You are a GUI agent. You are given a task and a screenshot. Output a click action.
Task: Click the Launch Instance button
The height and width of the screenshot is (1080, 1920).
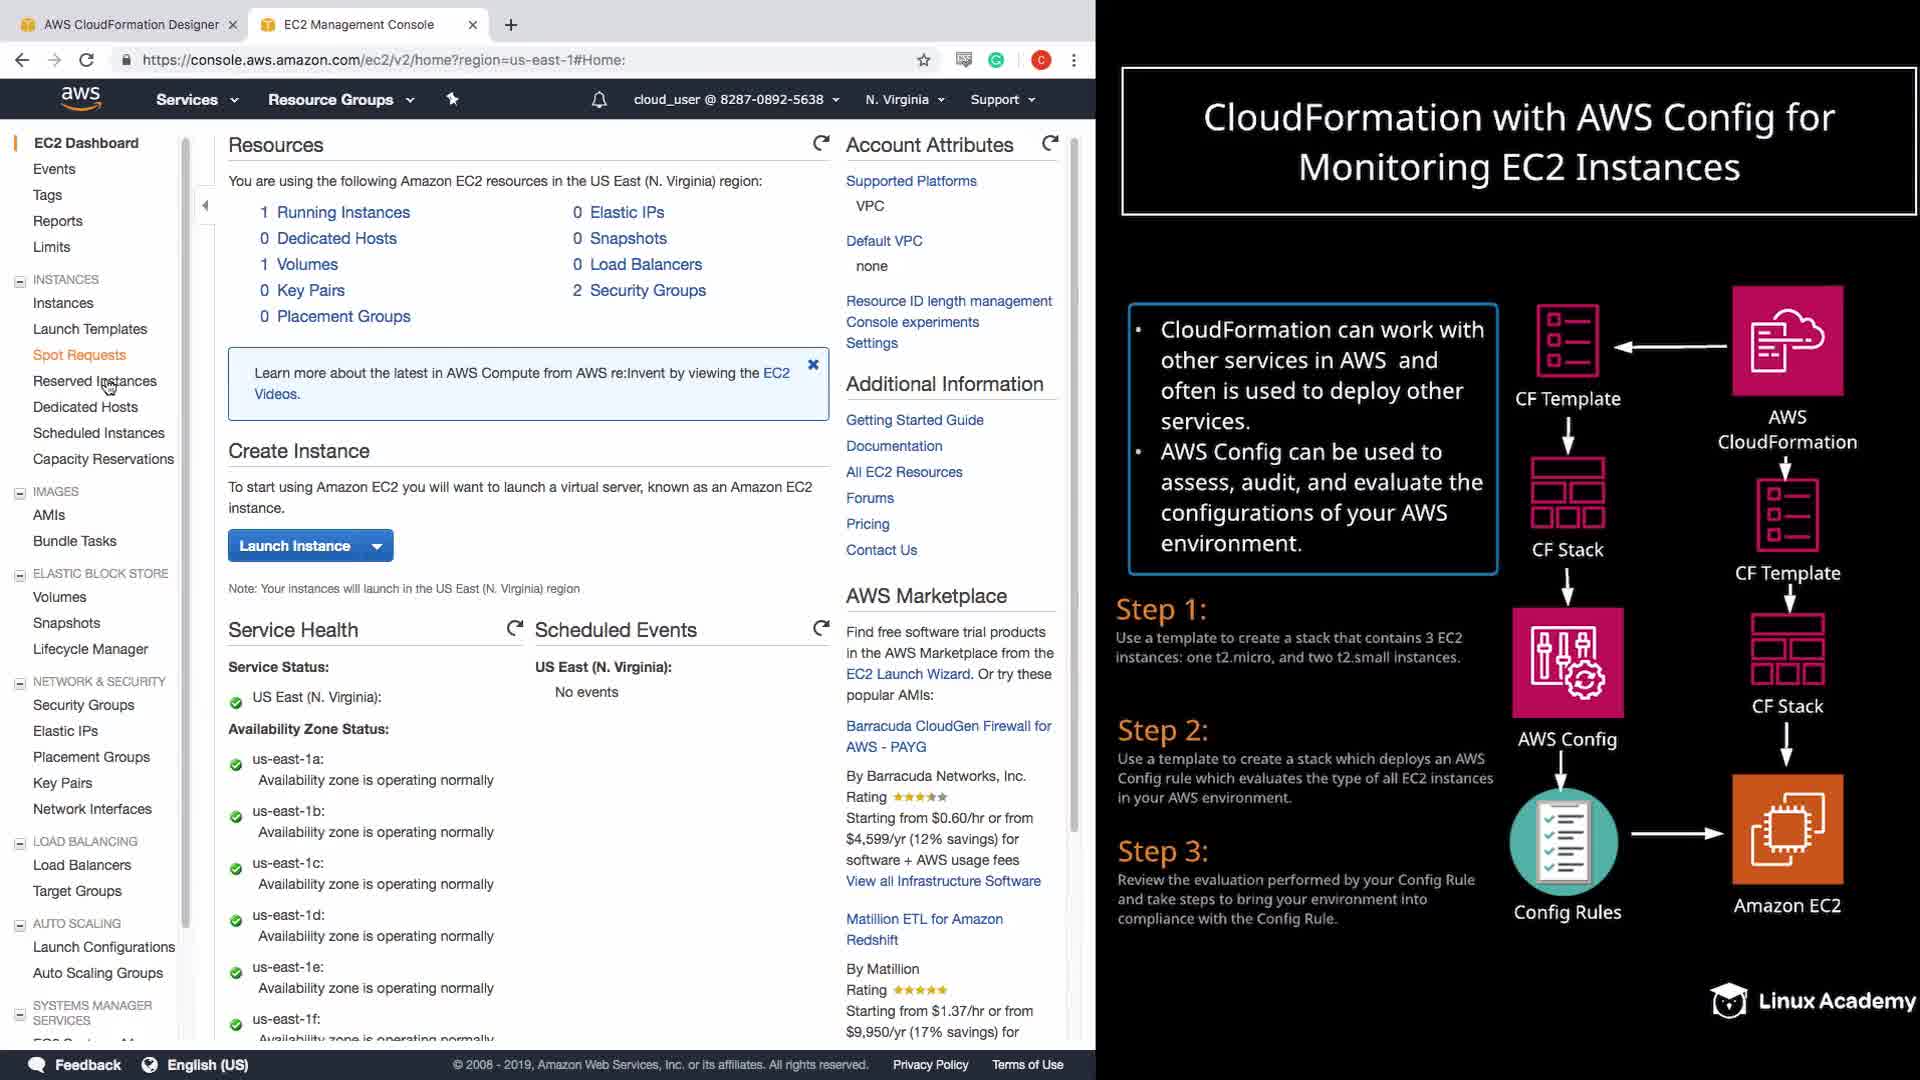295,546
